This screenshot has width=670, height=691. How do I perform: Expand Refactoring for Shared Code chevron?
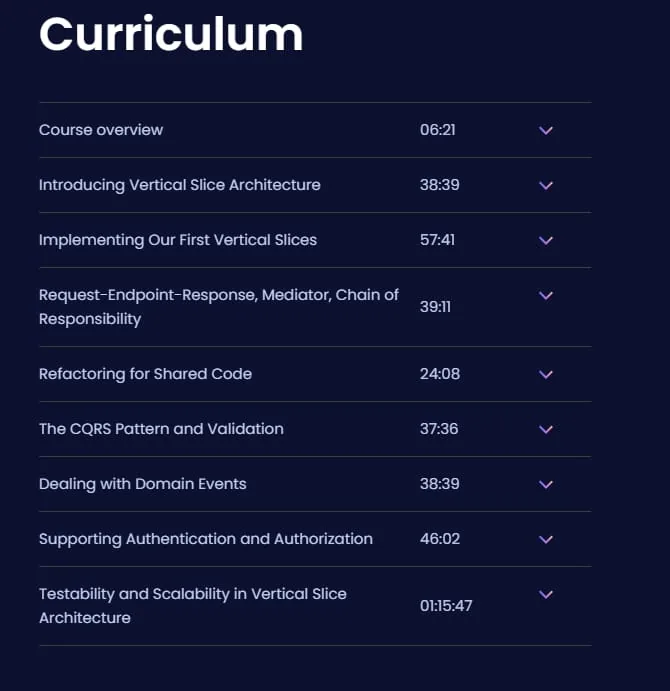(x=546, y=375)
